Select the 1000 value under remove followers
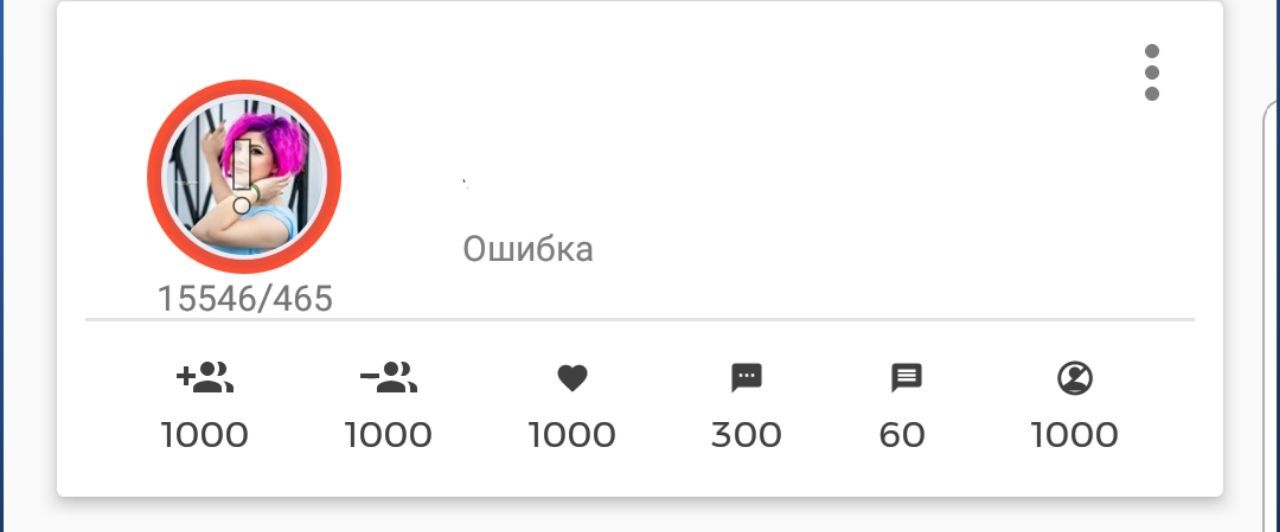This screenshot has height=532, width=1280. 388,435
